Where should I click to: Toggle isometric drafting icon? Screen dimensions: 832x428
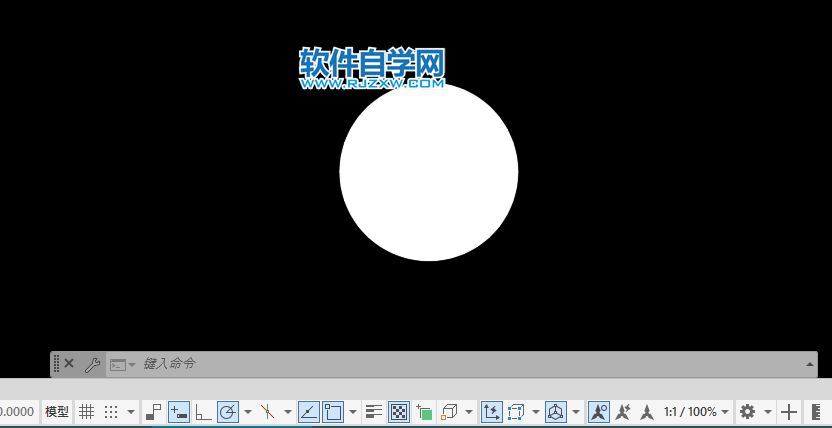tap(268, 412)
